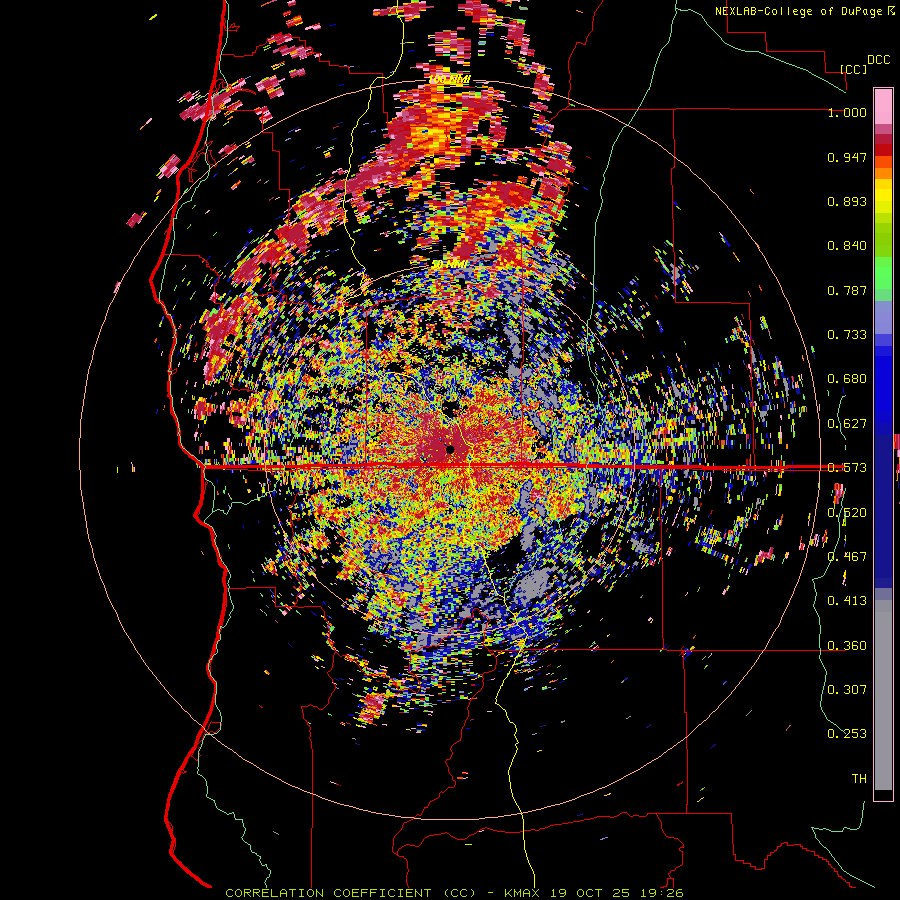
Task: Click the 0.413 legend value
Action: (847, 601)
